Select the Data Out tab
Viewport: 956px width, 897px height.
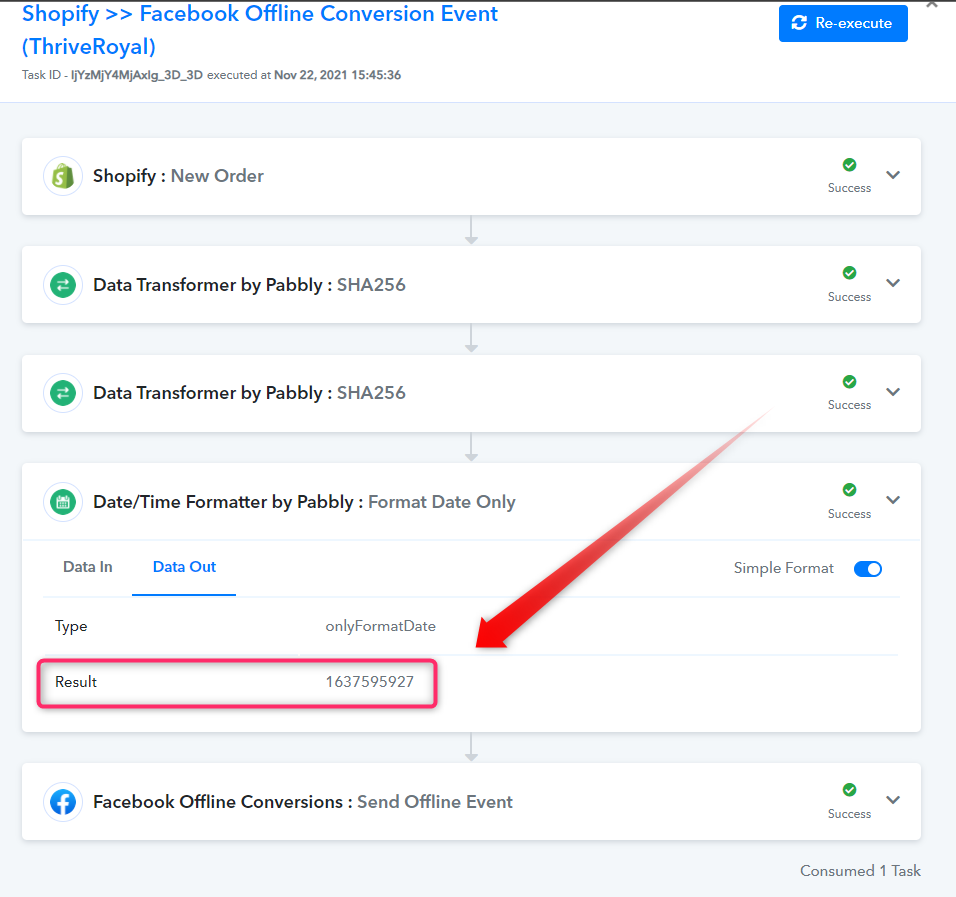point(184,567)
